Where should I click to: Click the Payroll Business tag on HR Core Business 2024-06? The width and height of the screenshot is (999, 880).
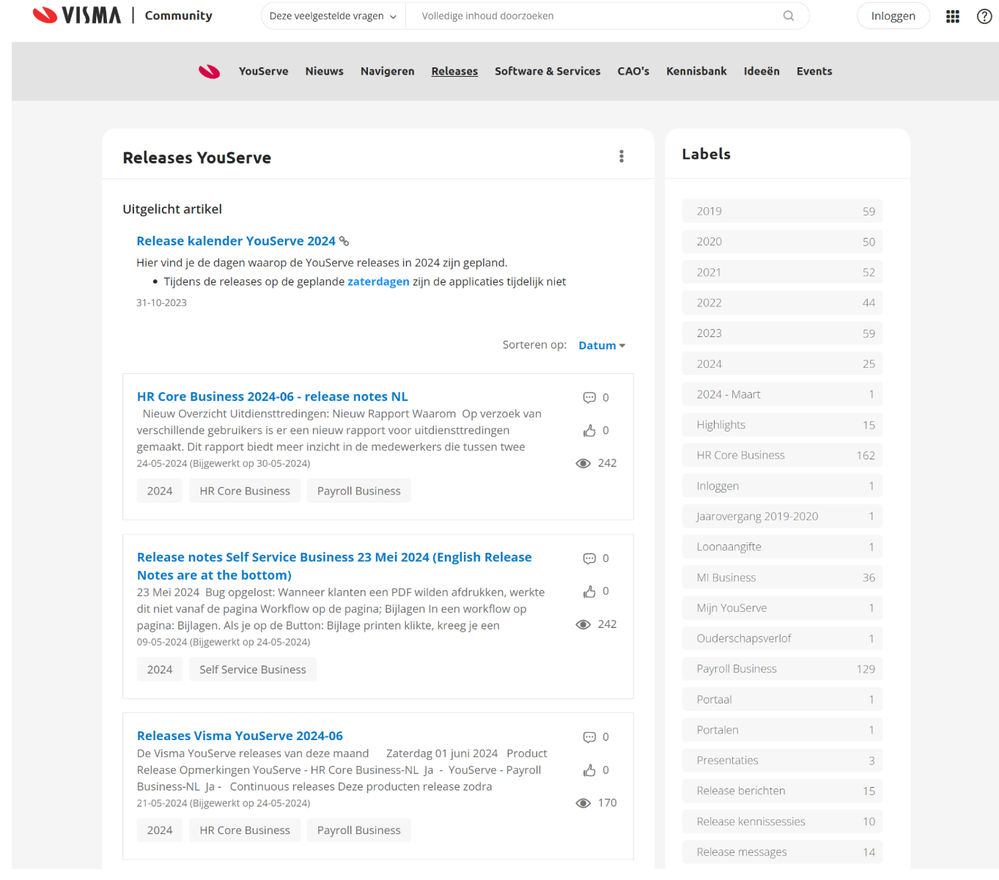[x=359, y=491]
